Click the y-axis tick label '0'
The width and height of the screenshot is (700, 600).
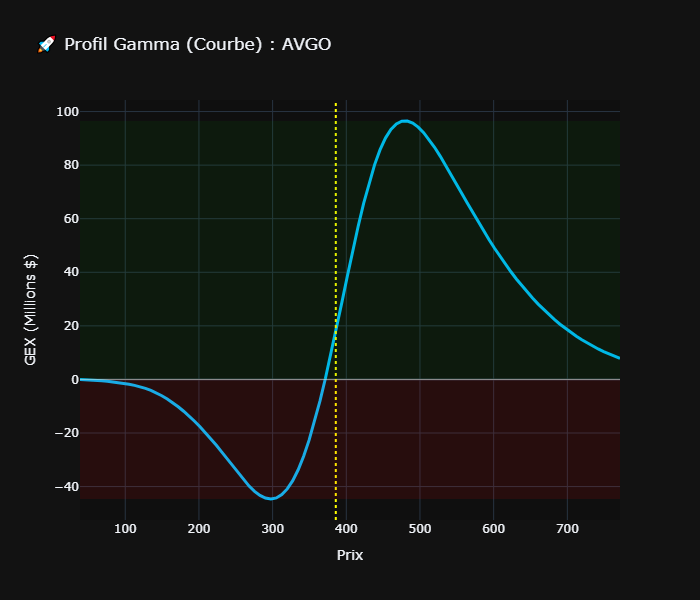pyautogui.click(x=75, y=379)
